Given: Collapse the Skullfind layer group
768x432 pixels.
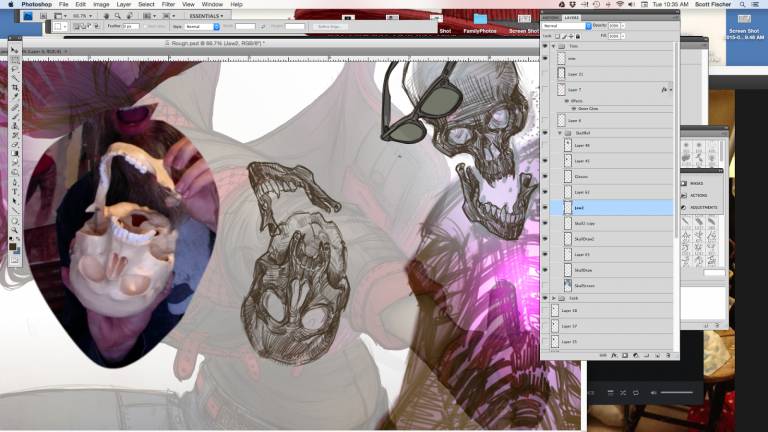Looking at the screenshot, I should [559, 132].
